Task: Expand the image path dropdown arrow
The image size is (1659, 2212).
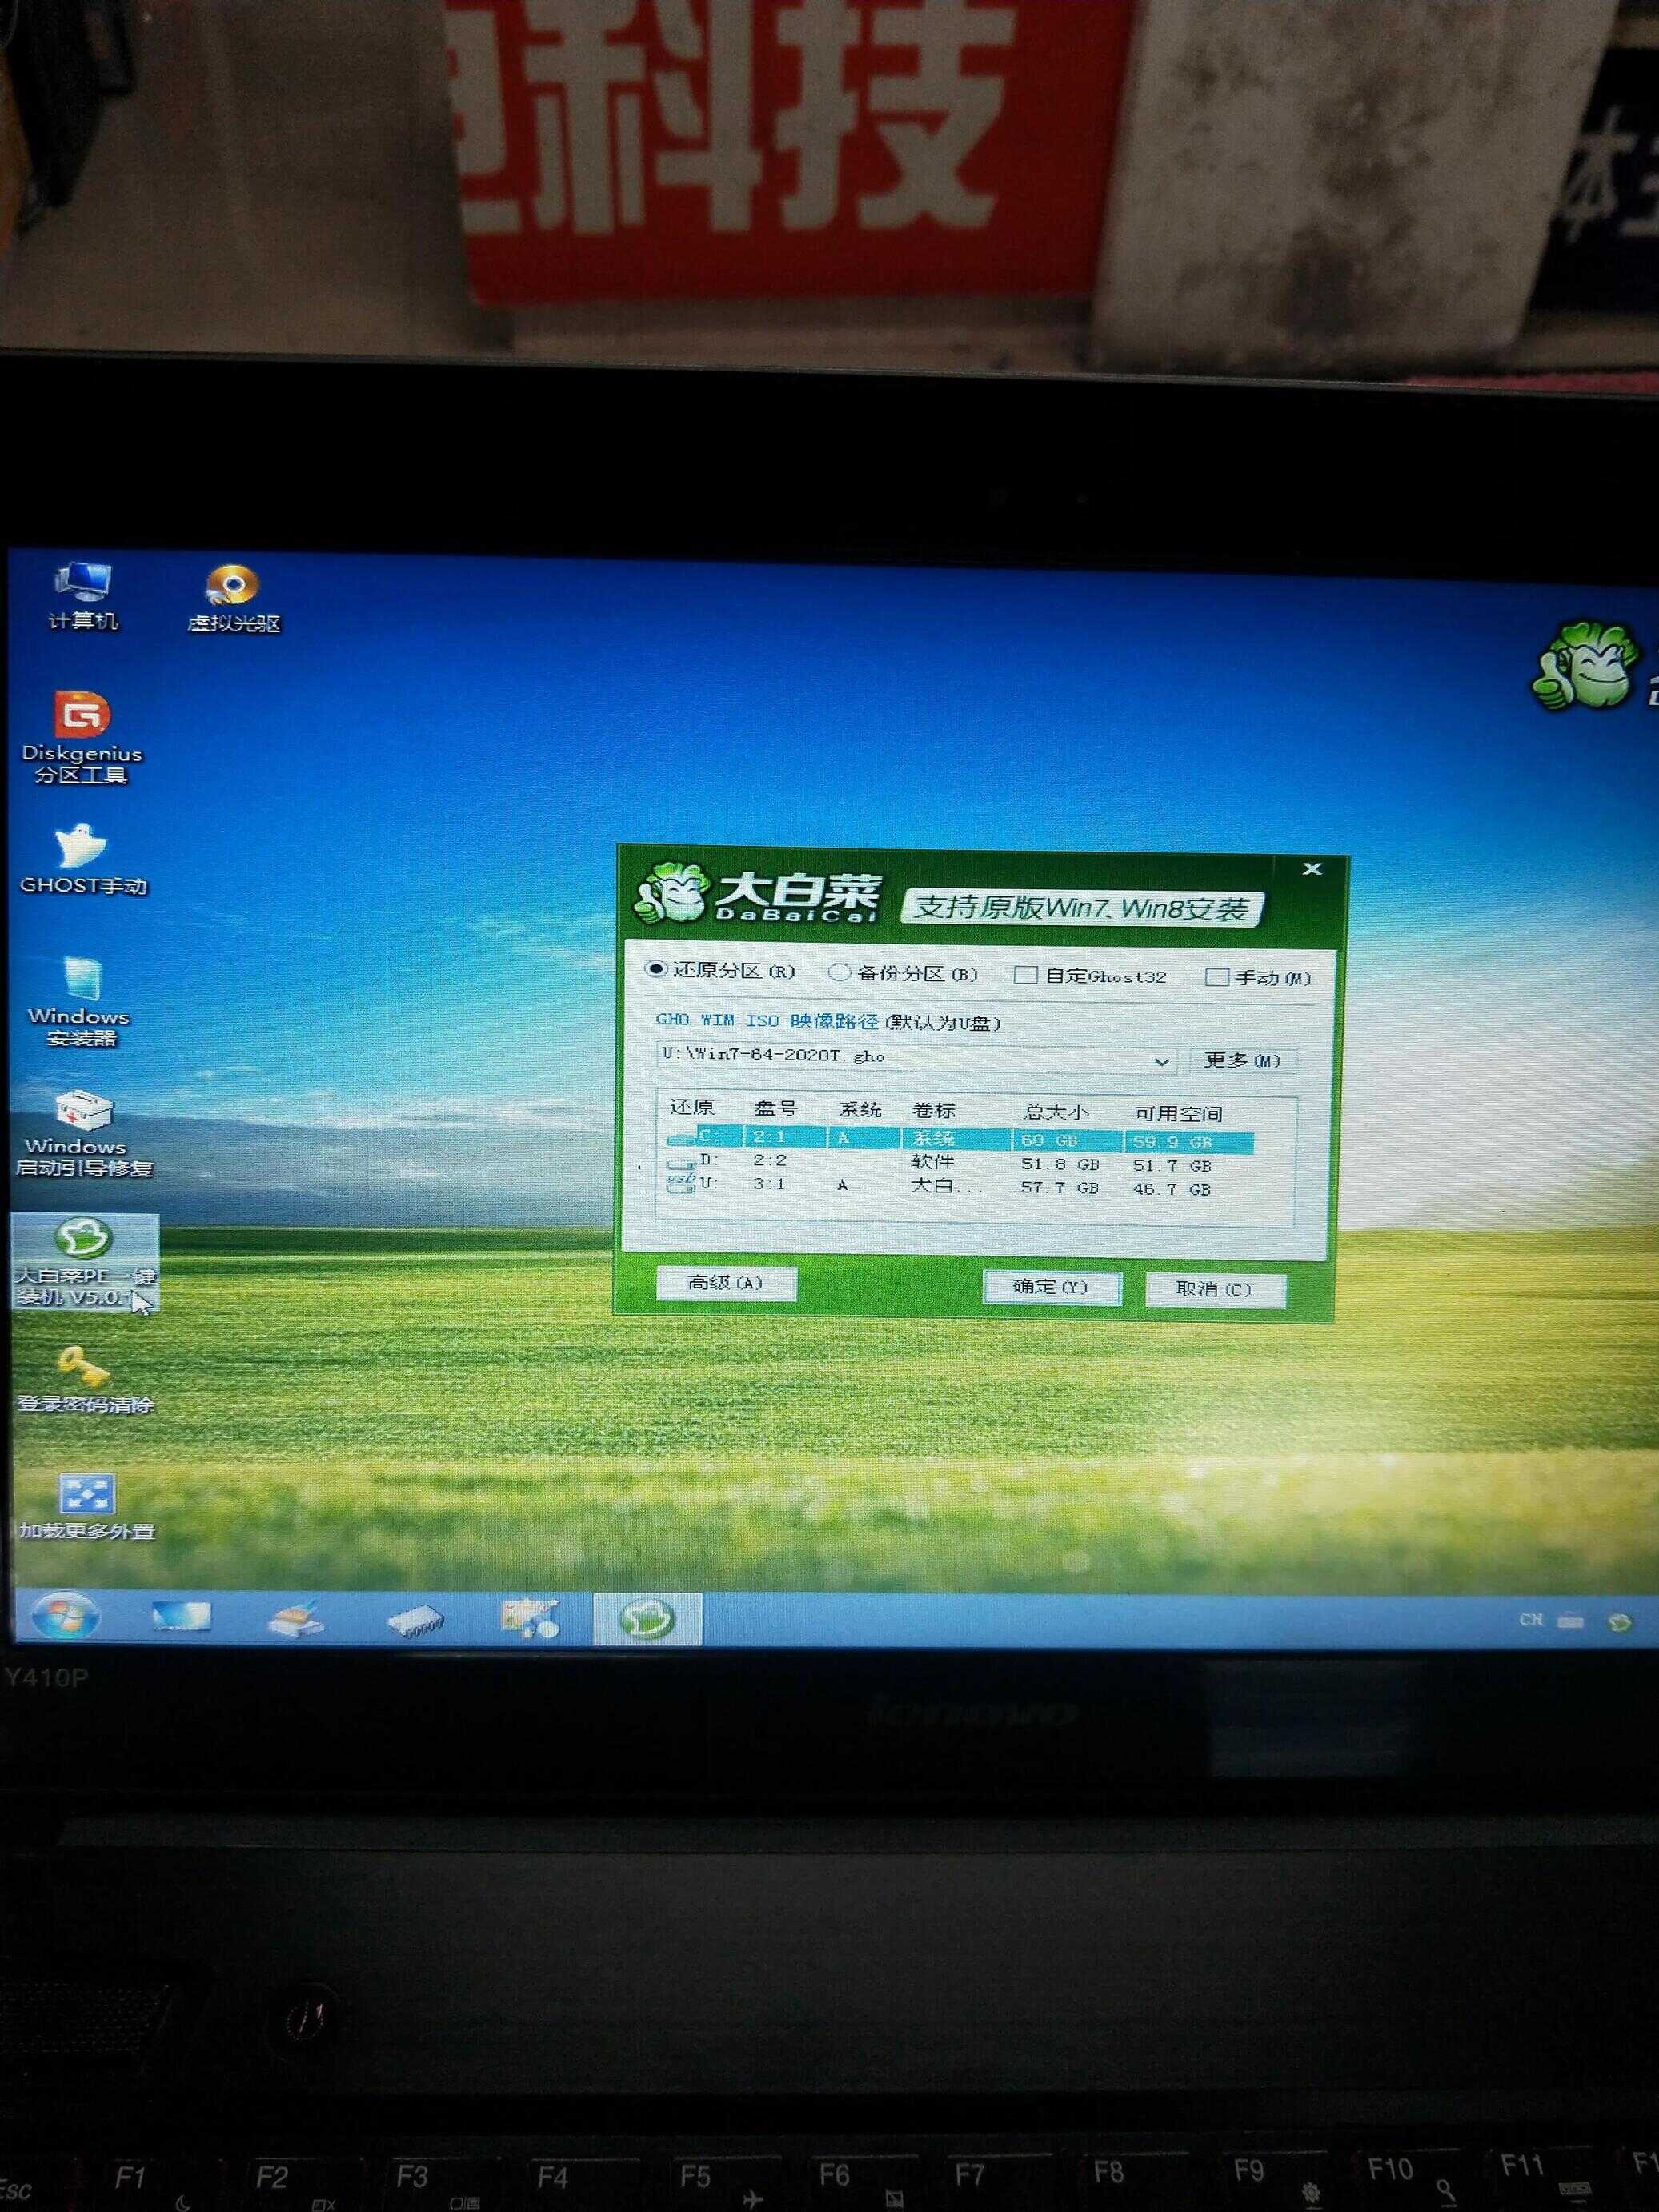Action: point(1161,1061)
